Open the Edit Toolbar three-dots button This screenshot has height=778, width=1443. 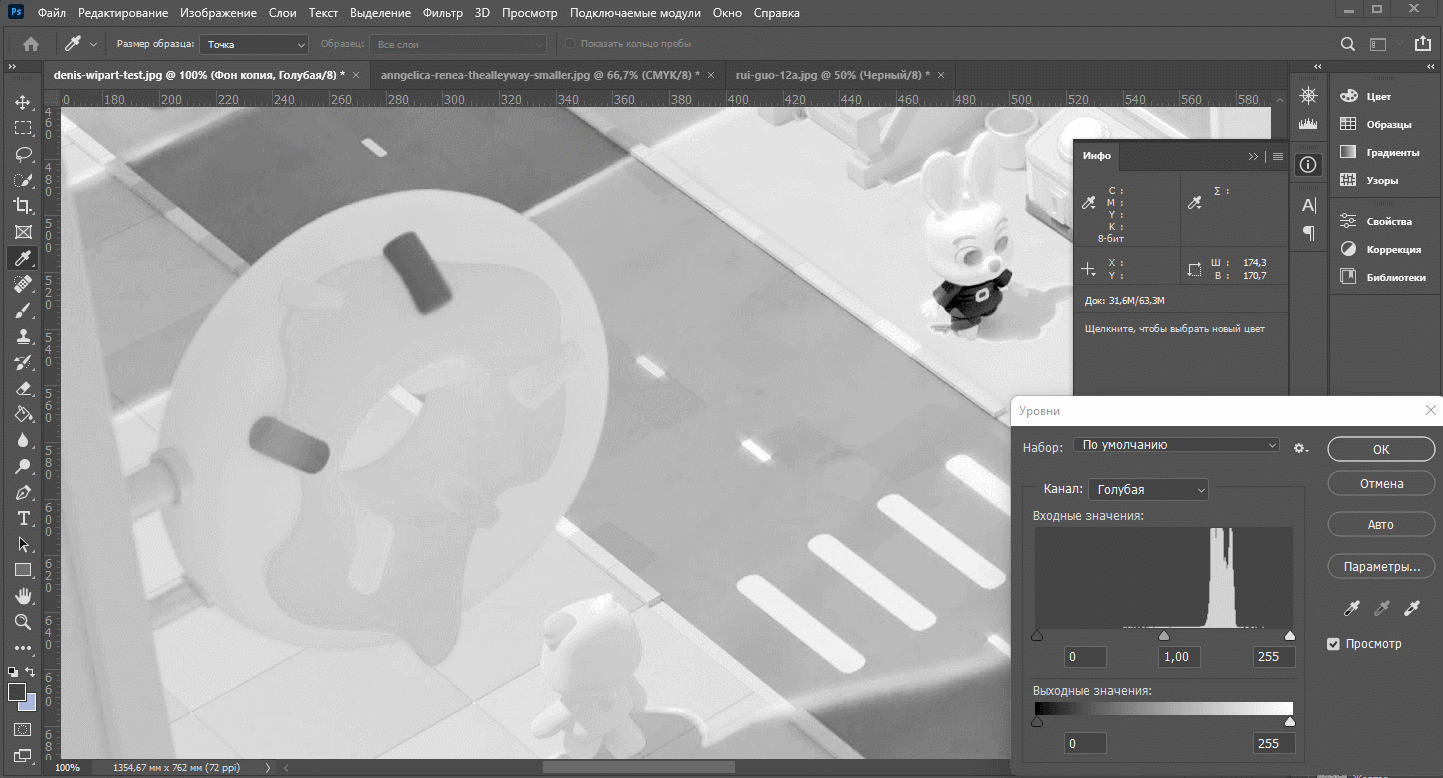pyautogui.click(x=22, y=648)
